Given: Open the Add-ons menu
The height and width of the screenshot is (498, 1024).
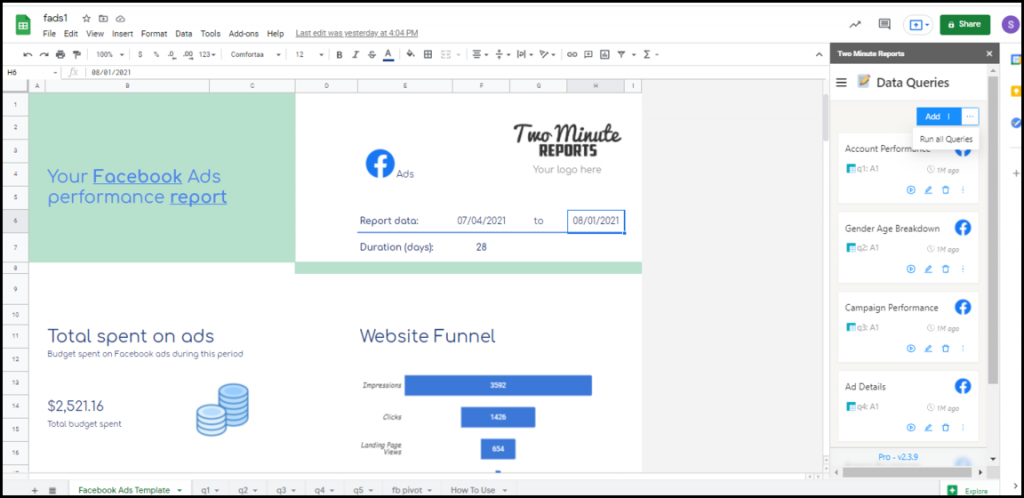Looking at the screenshot, I should pos(244,33).
